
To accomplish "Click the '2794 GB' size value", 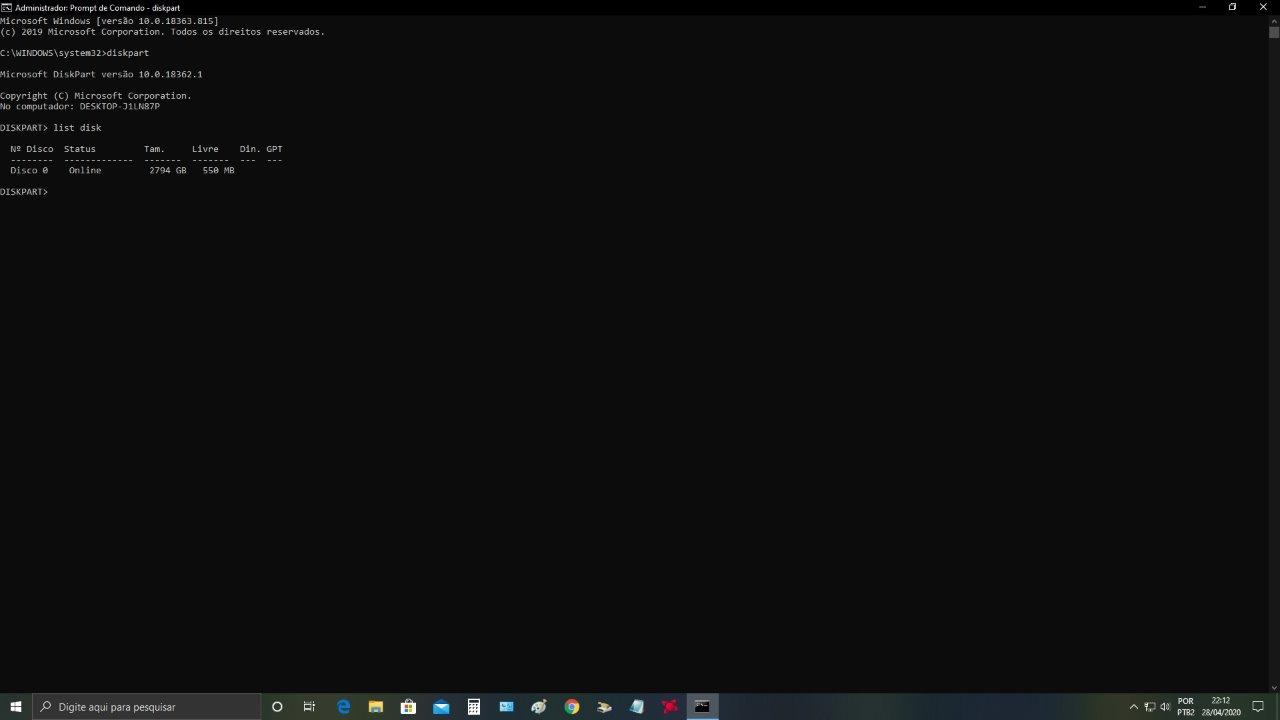I will coord(167,171).
